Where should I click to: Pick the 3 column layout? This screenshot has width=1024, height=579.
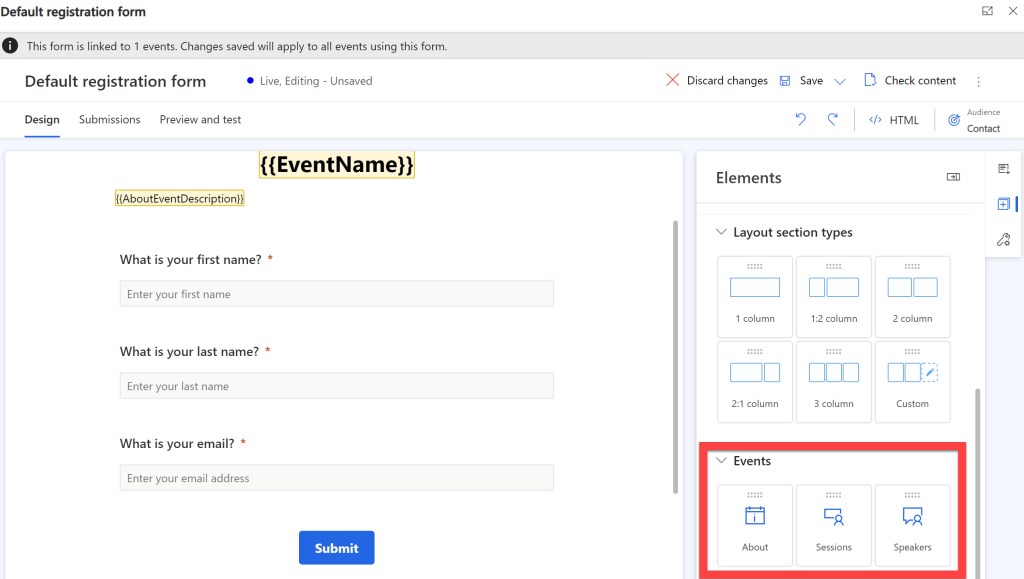tap(833, 381)
